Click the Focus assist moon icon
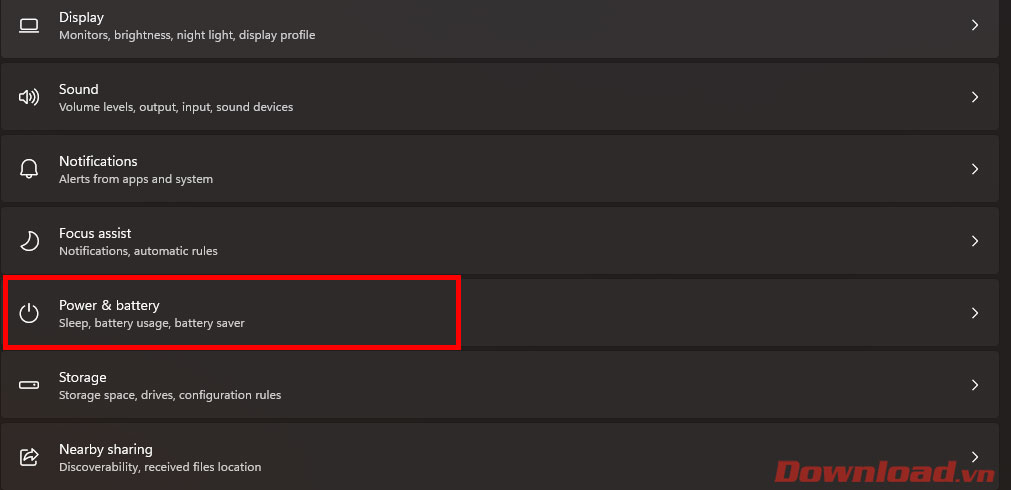 29,241
